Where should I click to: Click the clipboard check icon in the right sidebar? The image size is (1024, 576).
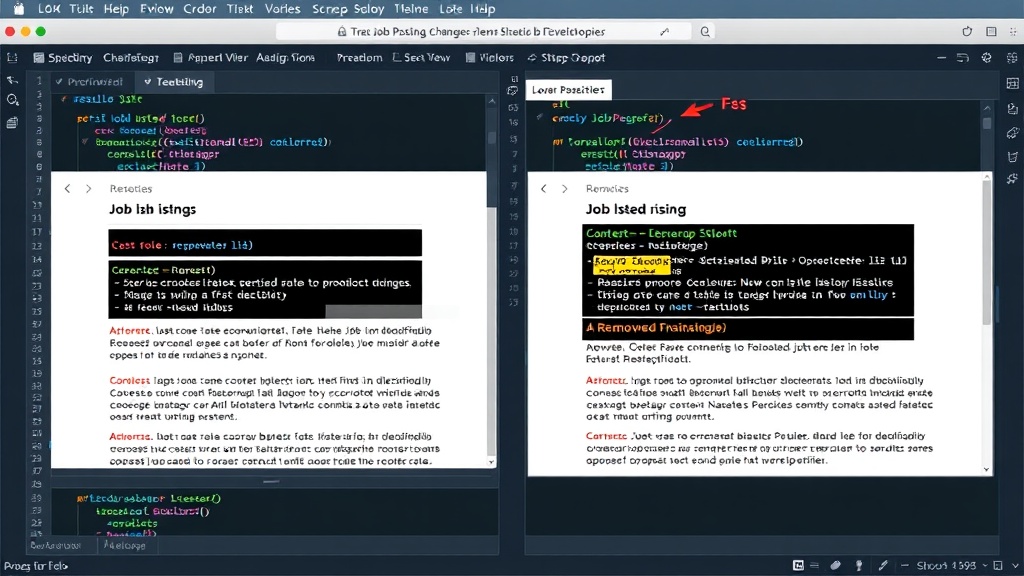click(x=1013, y=157)
